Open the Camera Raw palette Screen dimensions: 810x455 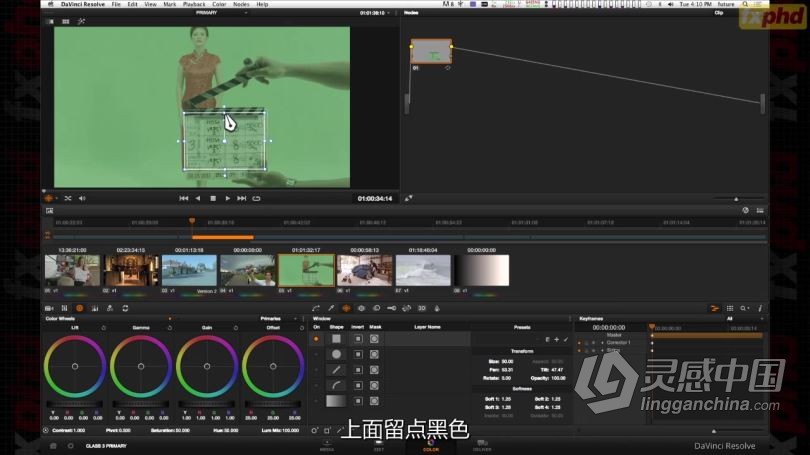pyautogui.click(x=50, y=308)
